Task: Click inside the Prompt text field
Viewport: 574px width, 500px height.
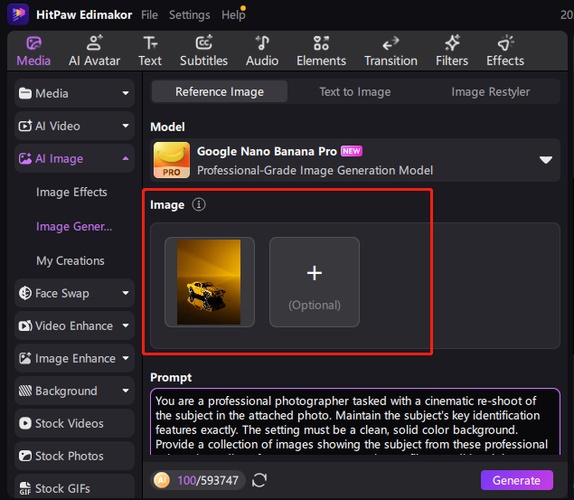Action: coord(355,422)
